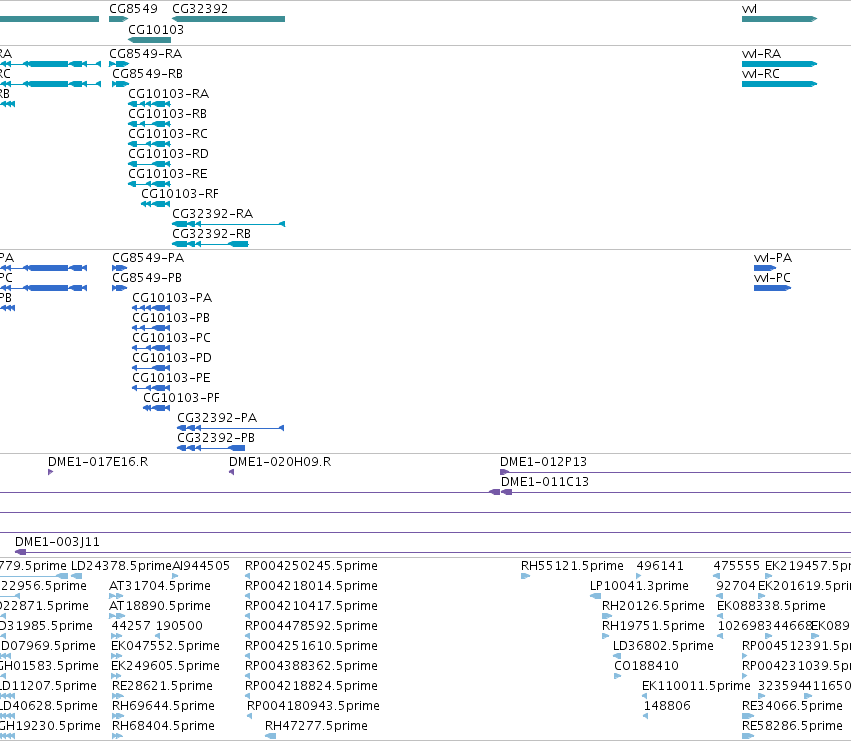Screen dimensions: 851x741
Task: Click the CG32392-PB protein label
Action: tap(216, 439)
